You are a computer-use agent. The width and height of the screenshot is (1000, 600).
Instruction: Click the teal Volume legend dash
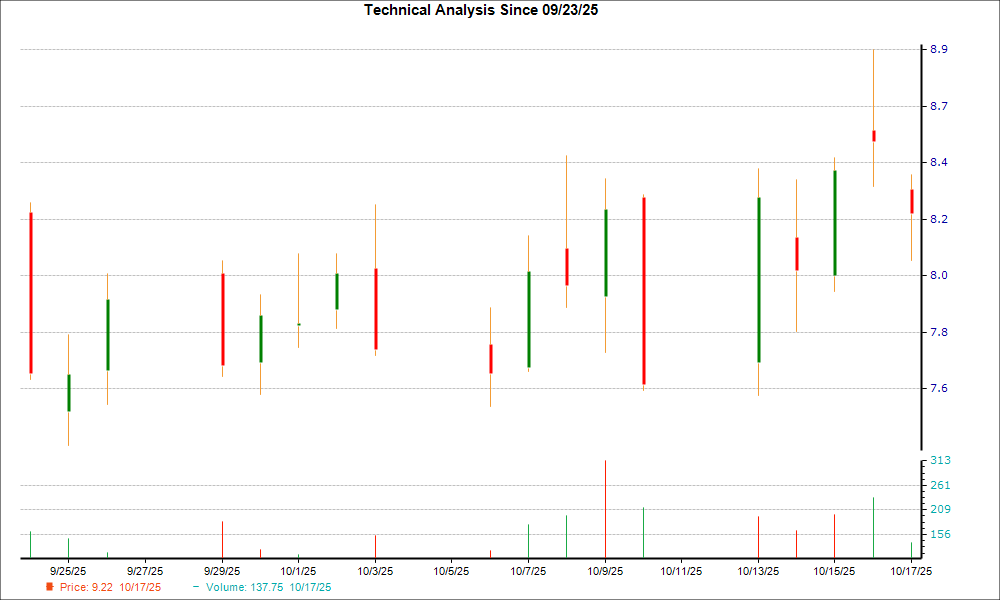196,587
